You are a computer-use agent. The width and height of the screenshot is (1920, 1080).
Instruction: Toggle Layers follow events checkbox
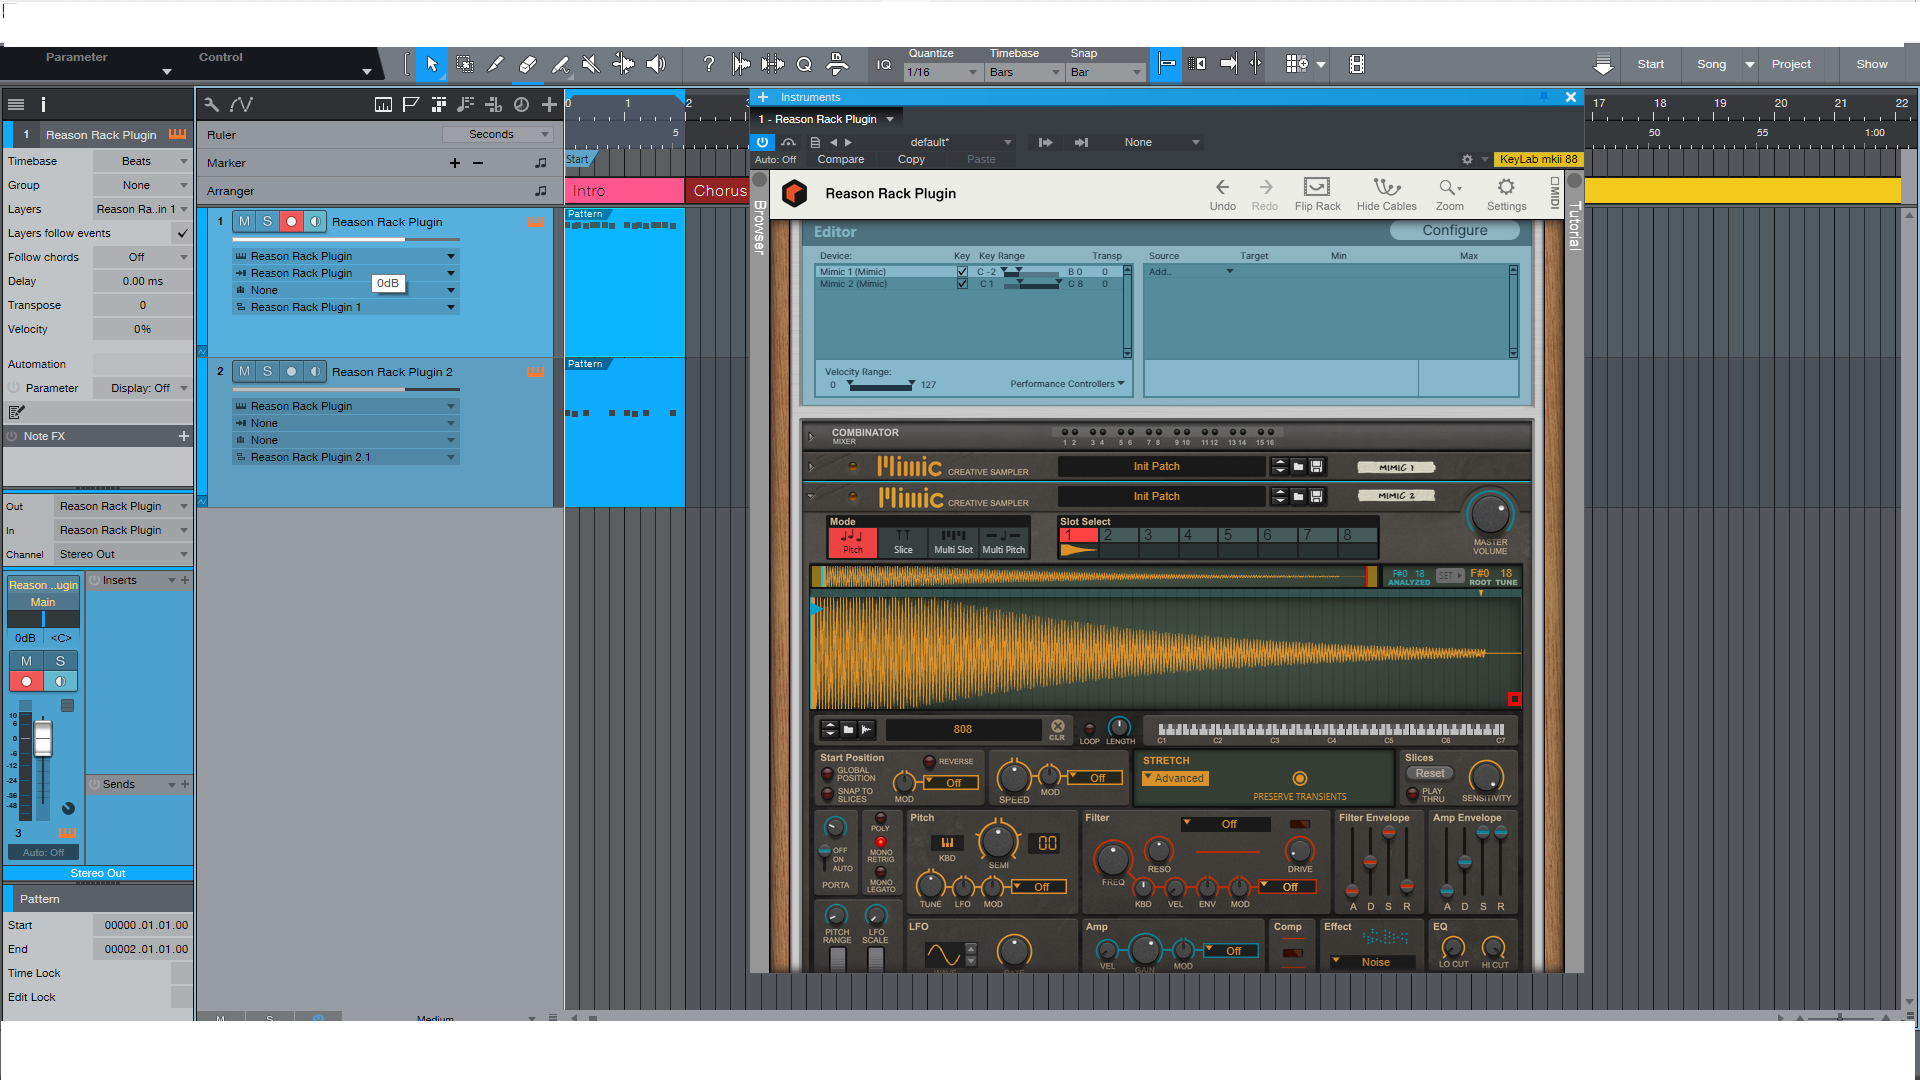click(182, 233)
